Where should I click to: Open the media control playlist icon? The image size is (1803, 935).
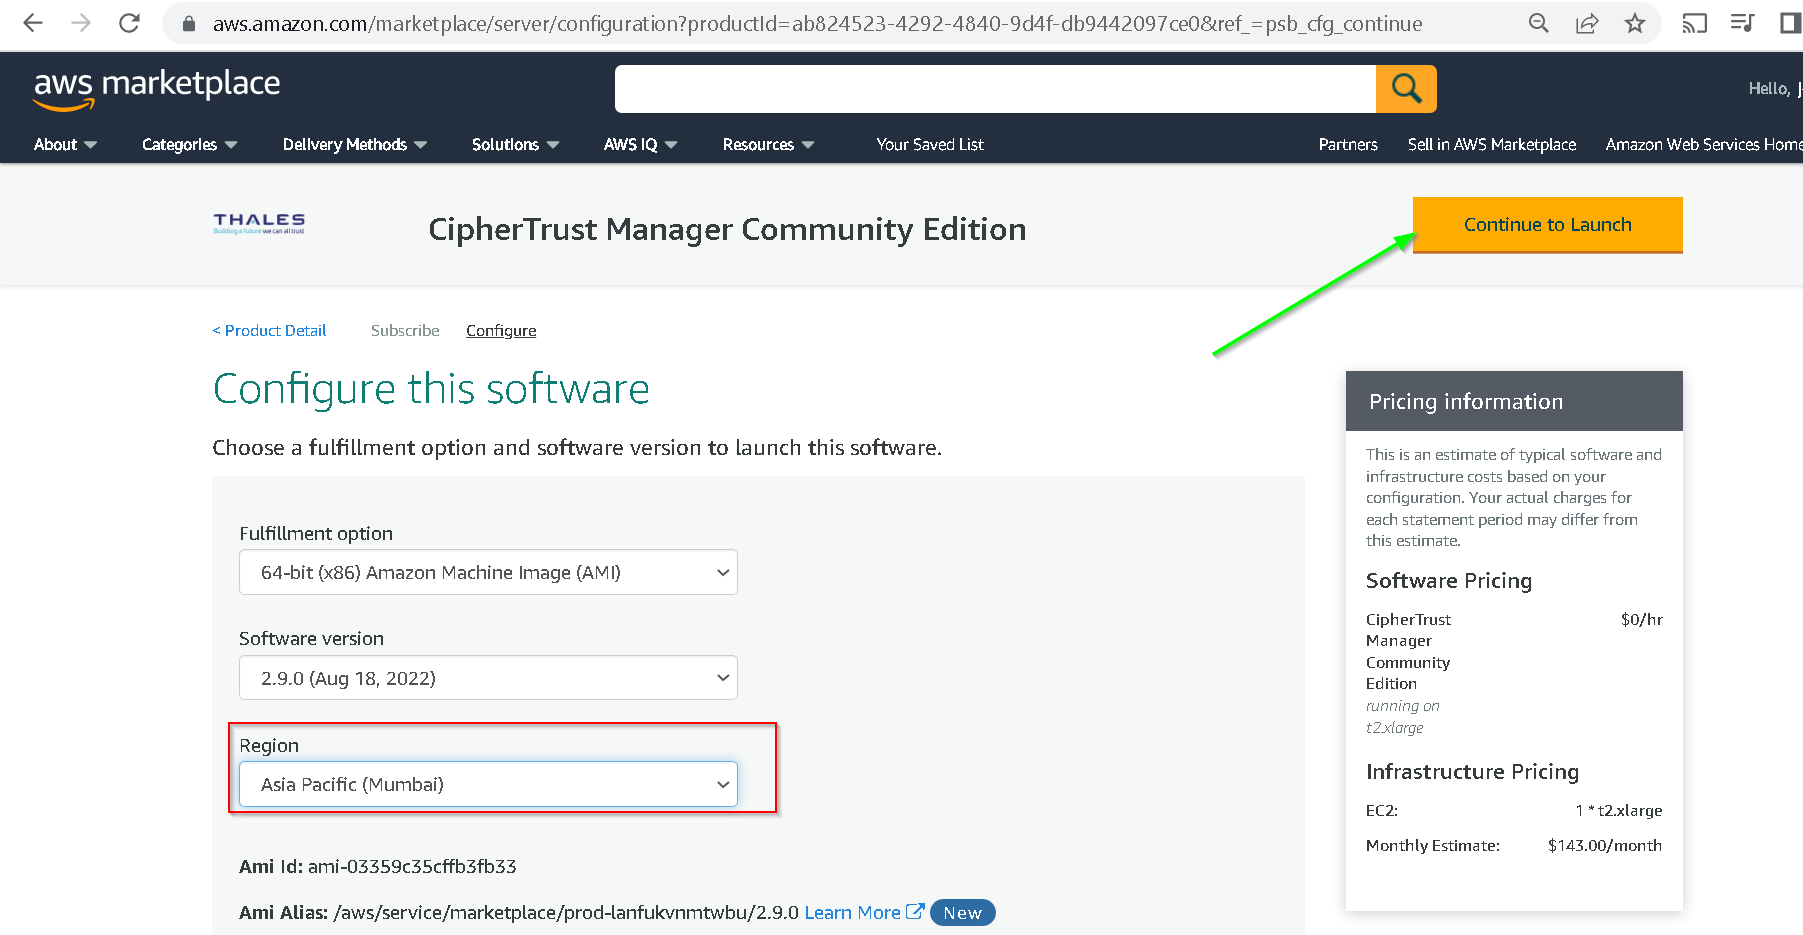click(x=1742, y=23)
